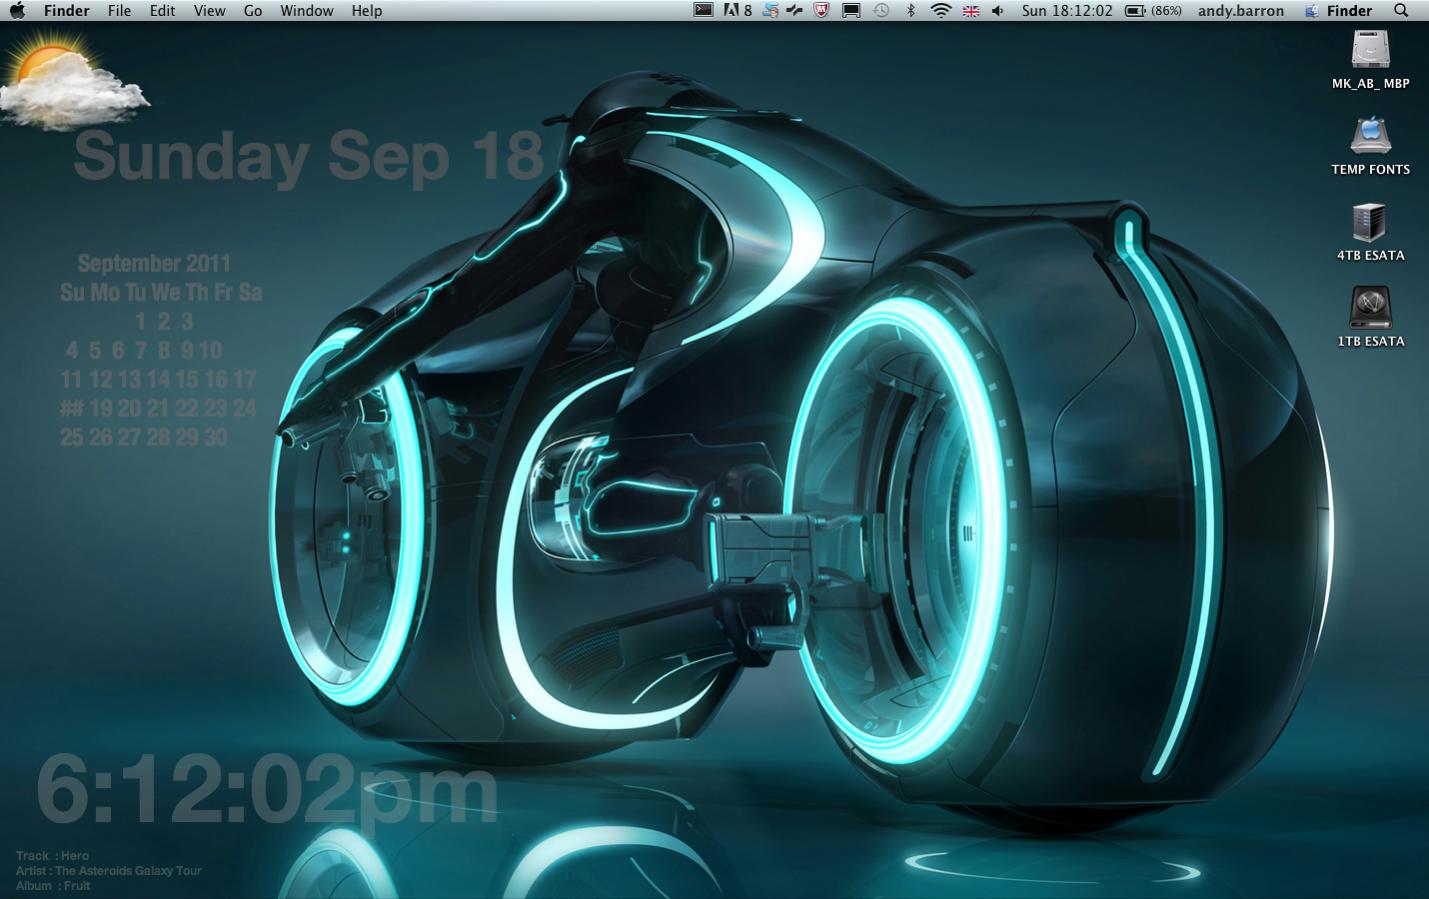Open the Help menu
The image size is (1429, 899).
click(366, 10)
